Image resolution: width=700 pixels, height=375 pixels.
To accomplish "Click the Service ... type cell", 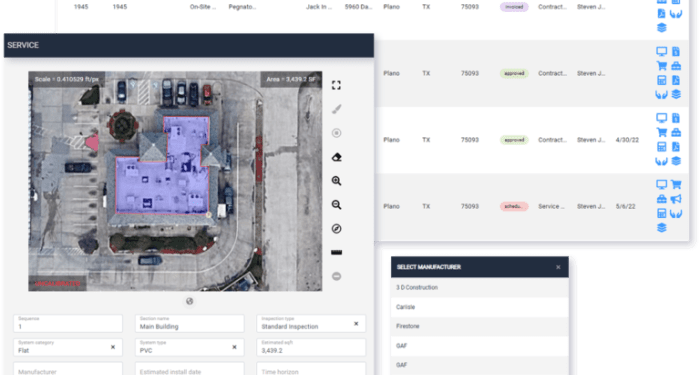I will click(x=551, y=206).
